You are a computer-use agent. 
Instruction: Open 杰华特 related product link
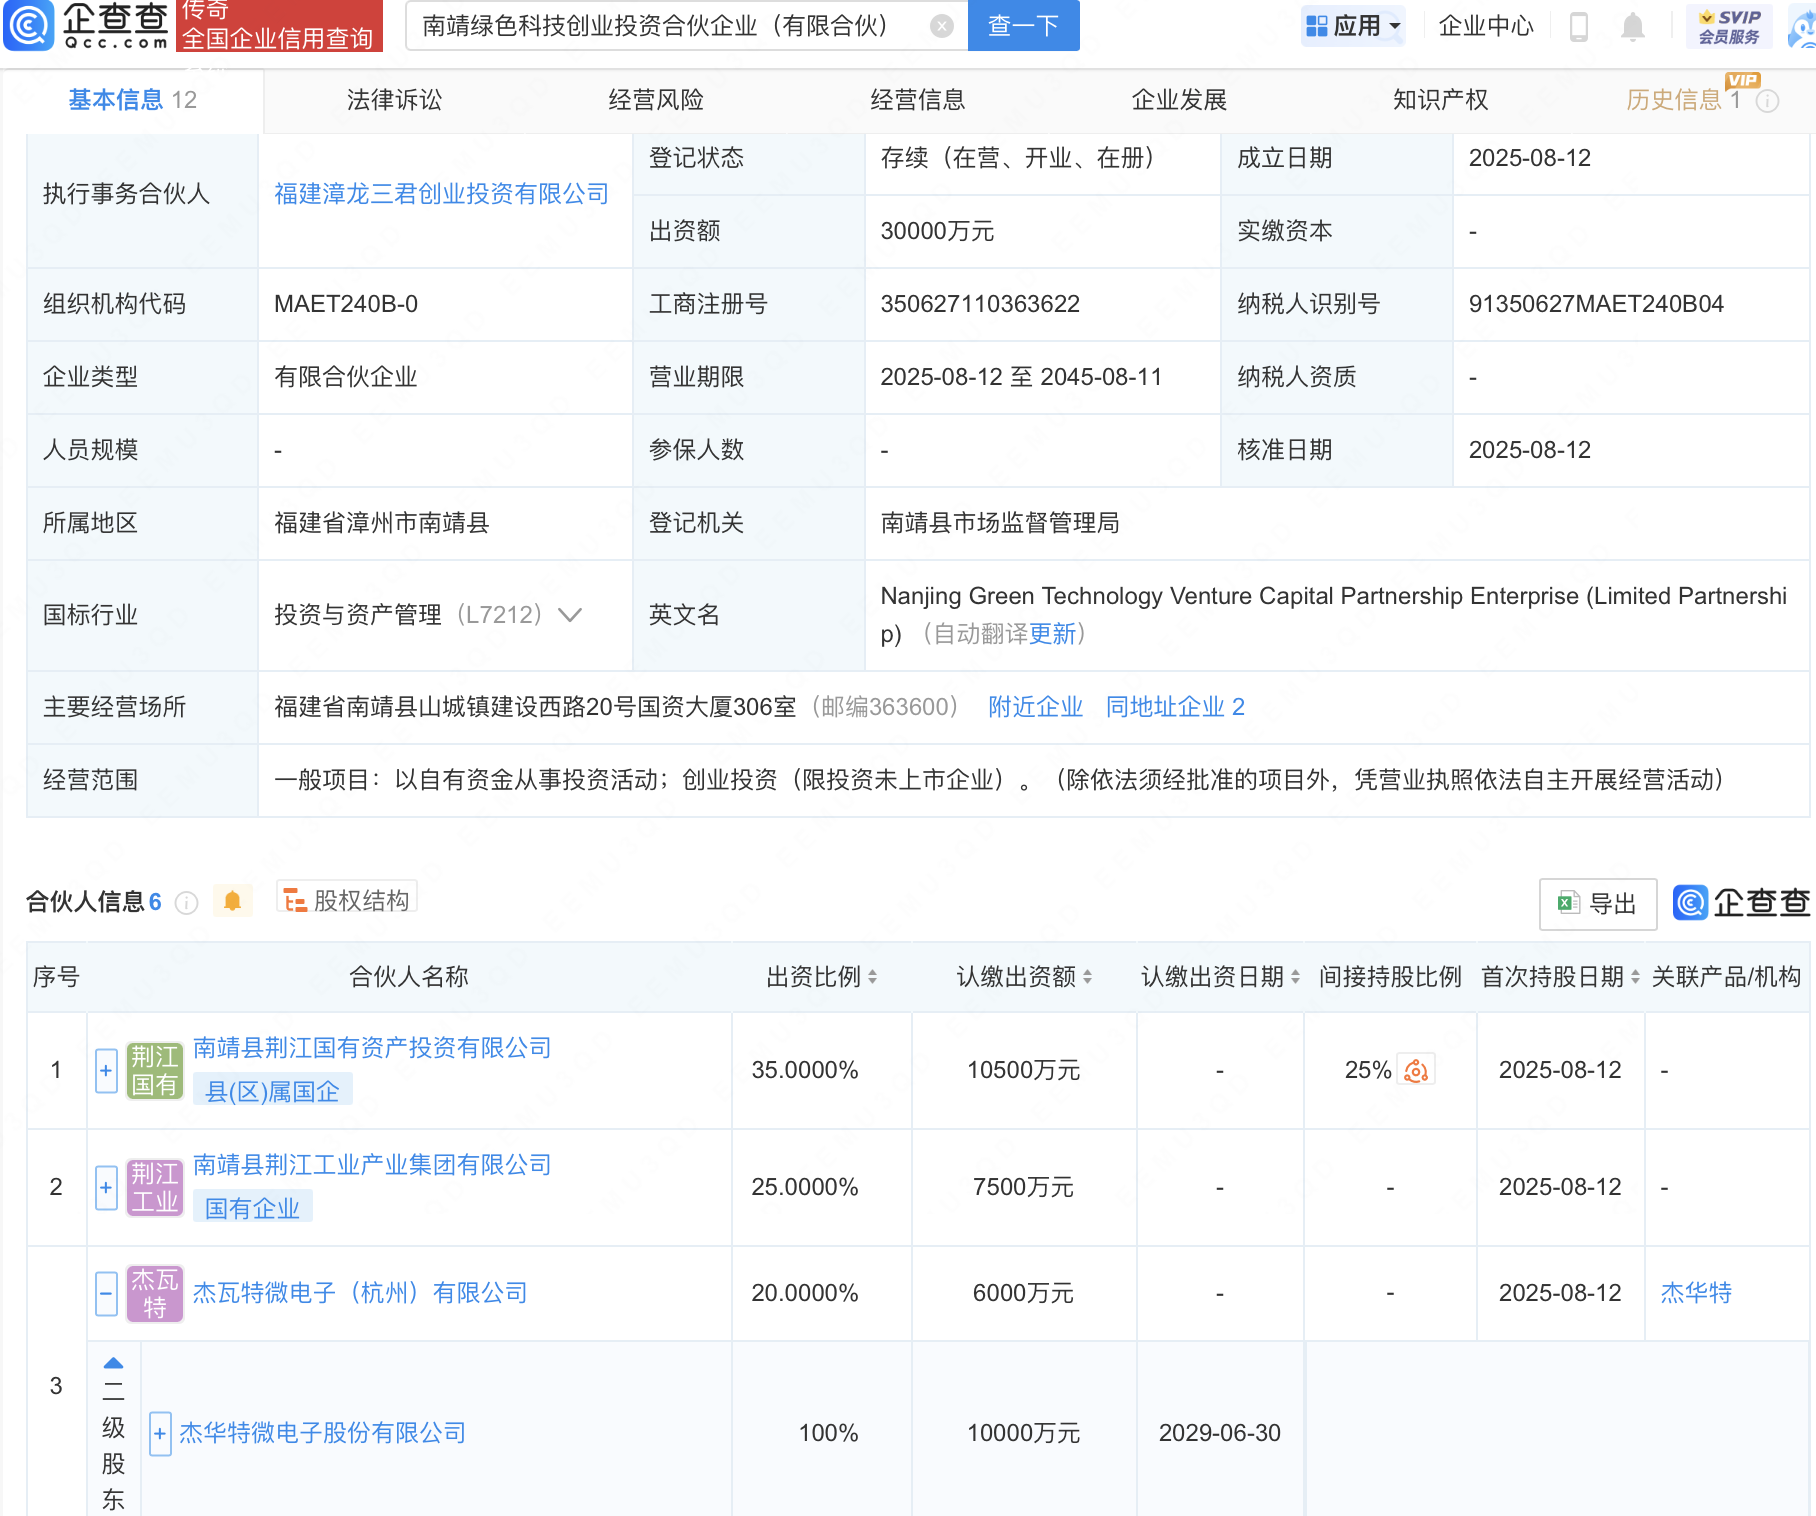click(x=1696, y=1293)
